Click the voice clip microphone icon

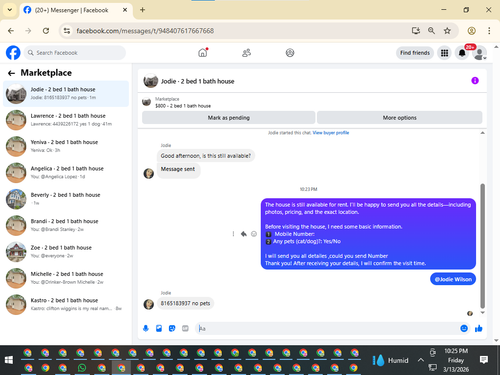146,328
